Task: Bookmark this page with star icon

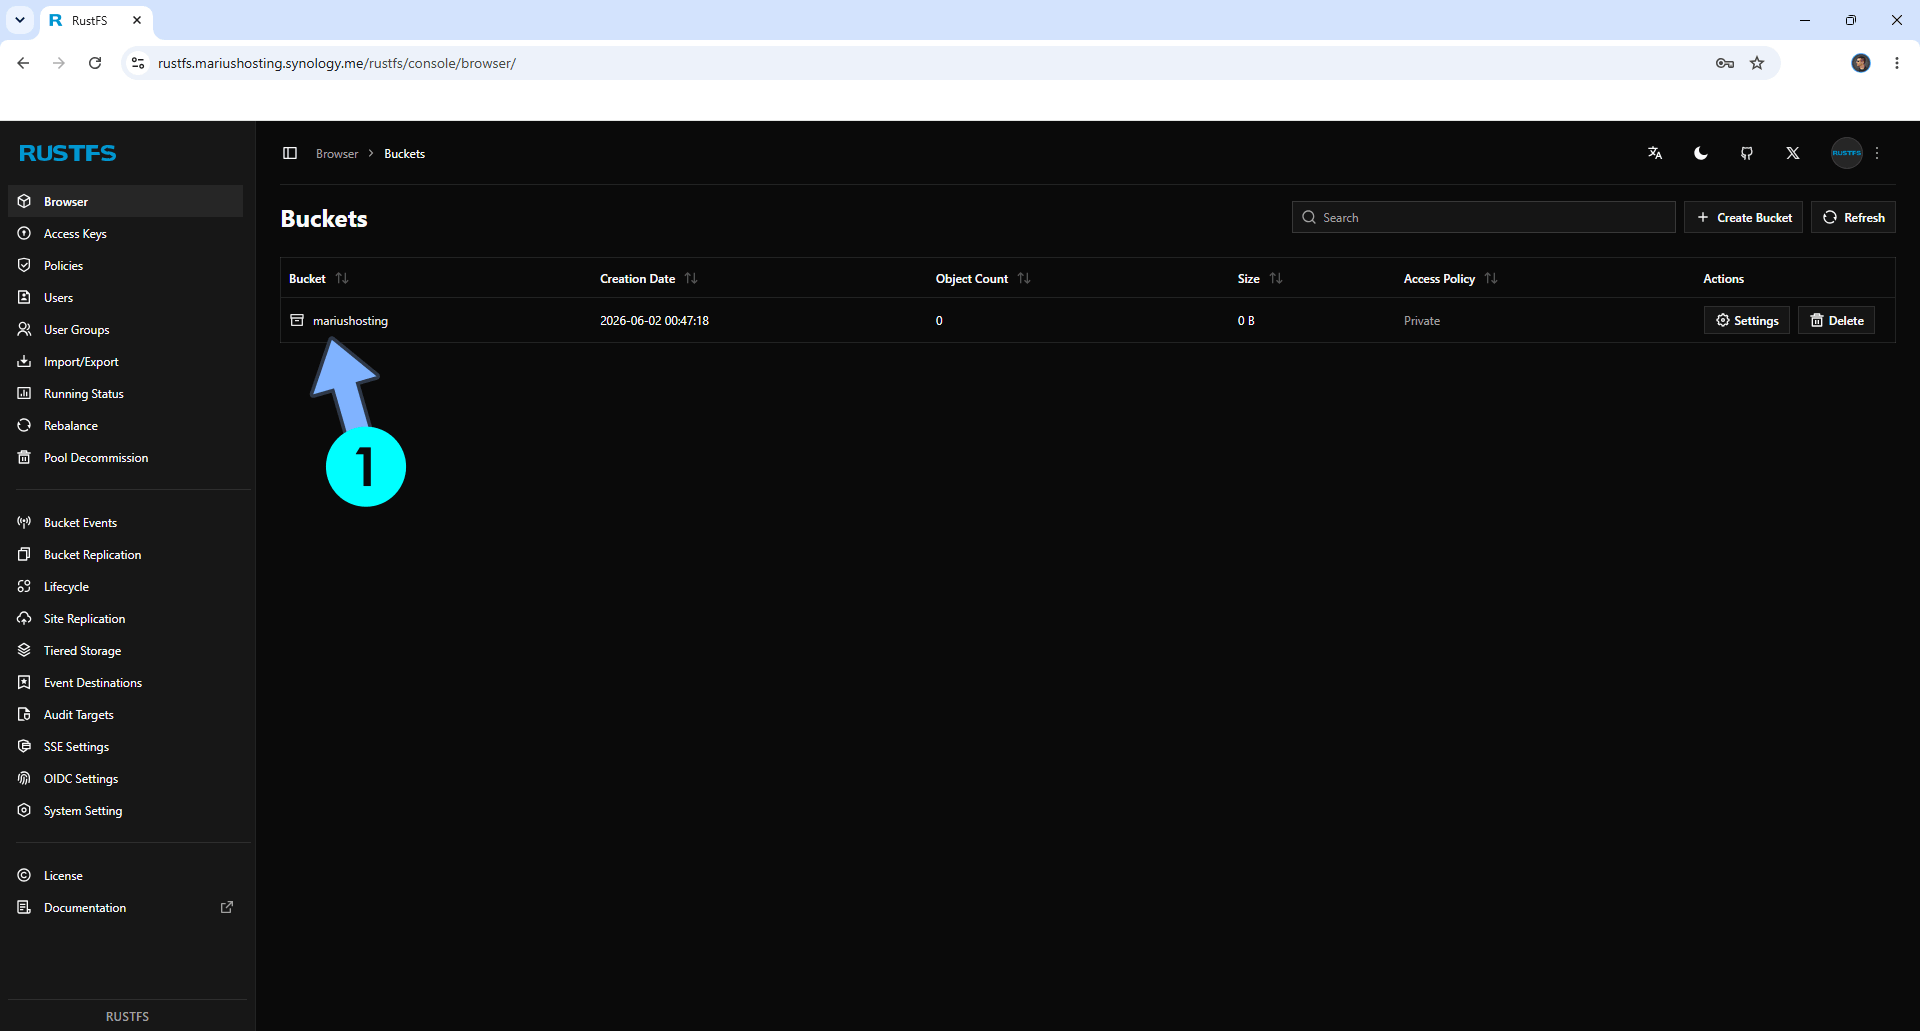Action: coord(1757,63)
